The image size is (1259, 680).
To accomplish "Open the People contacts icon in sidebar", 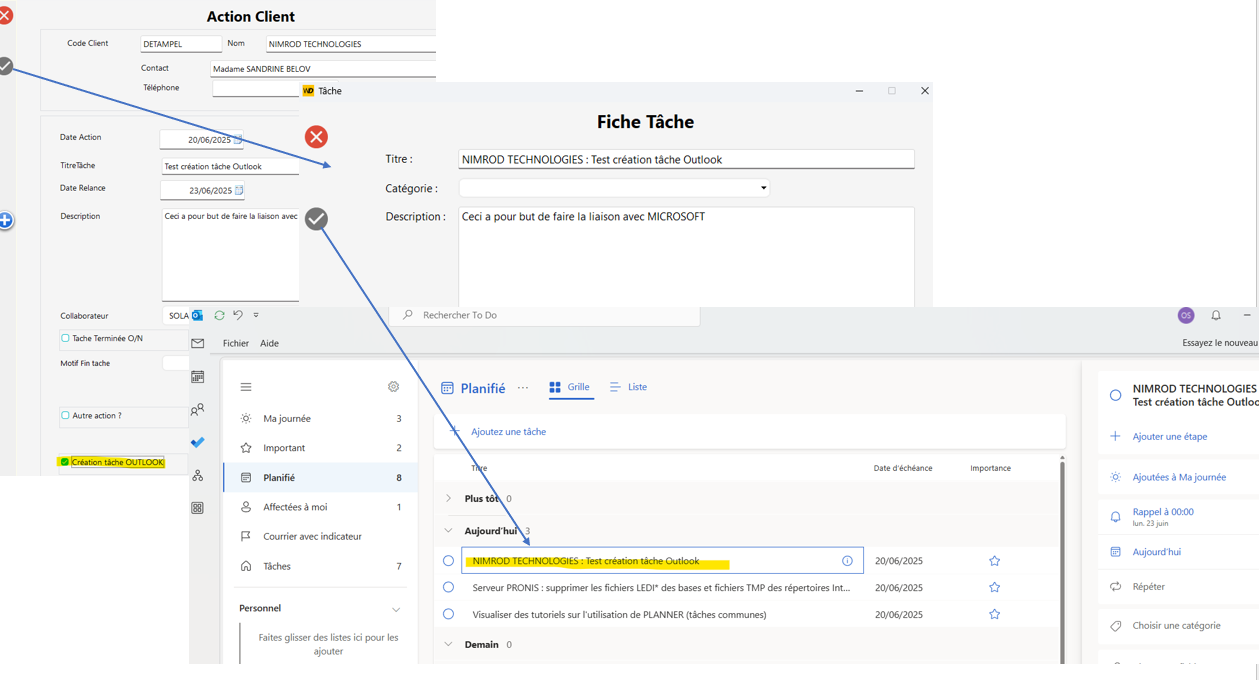I will (x=198, y=410).
